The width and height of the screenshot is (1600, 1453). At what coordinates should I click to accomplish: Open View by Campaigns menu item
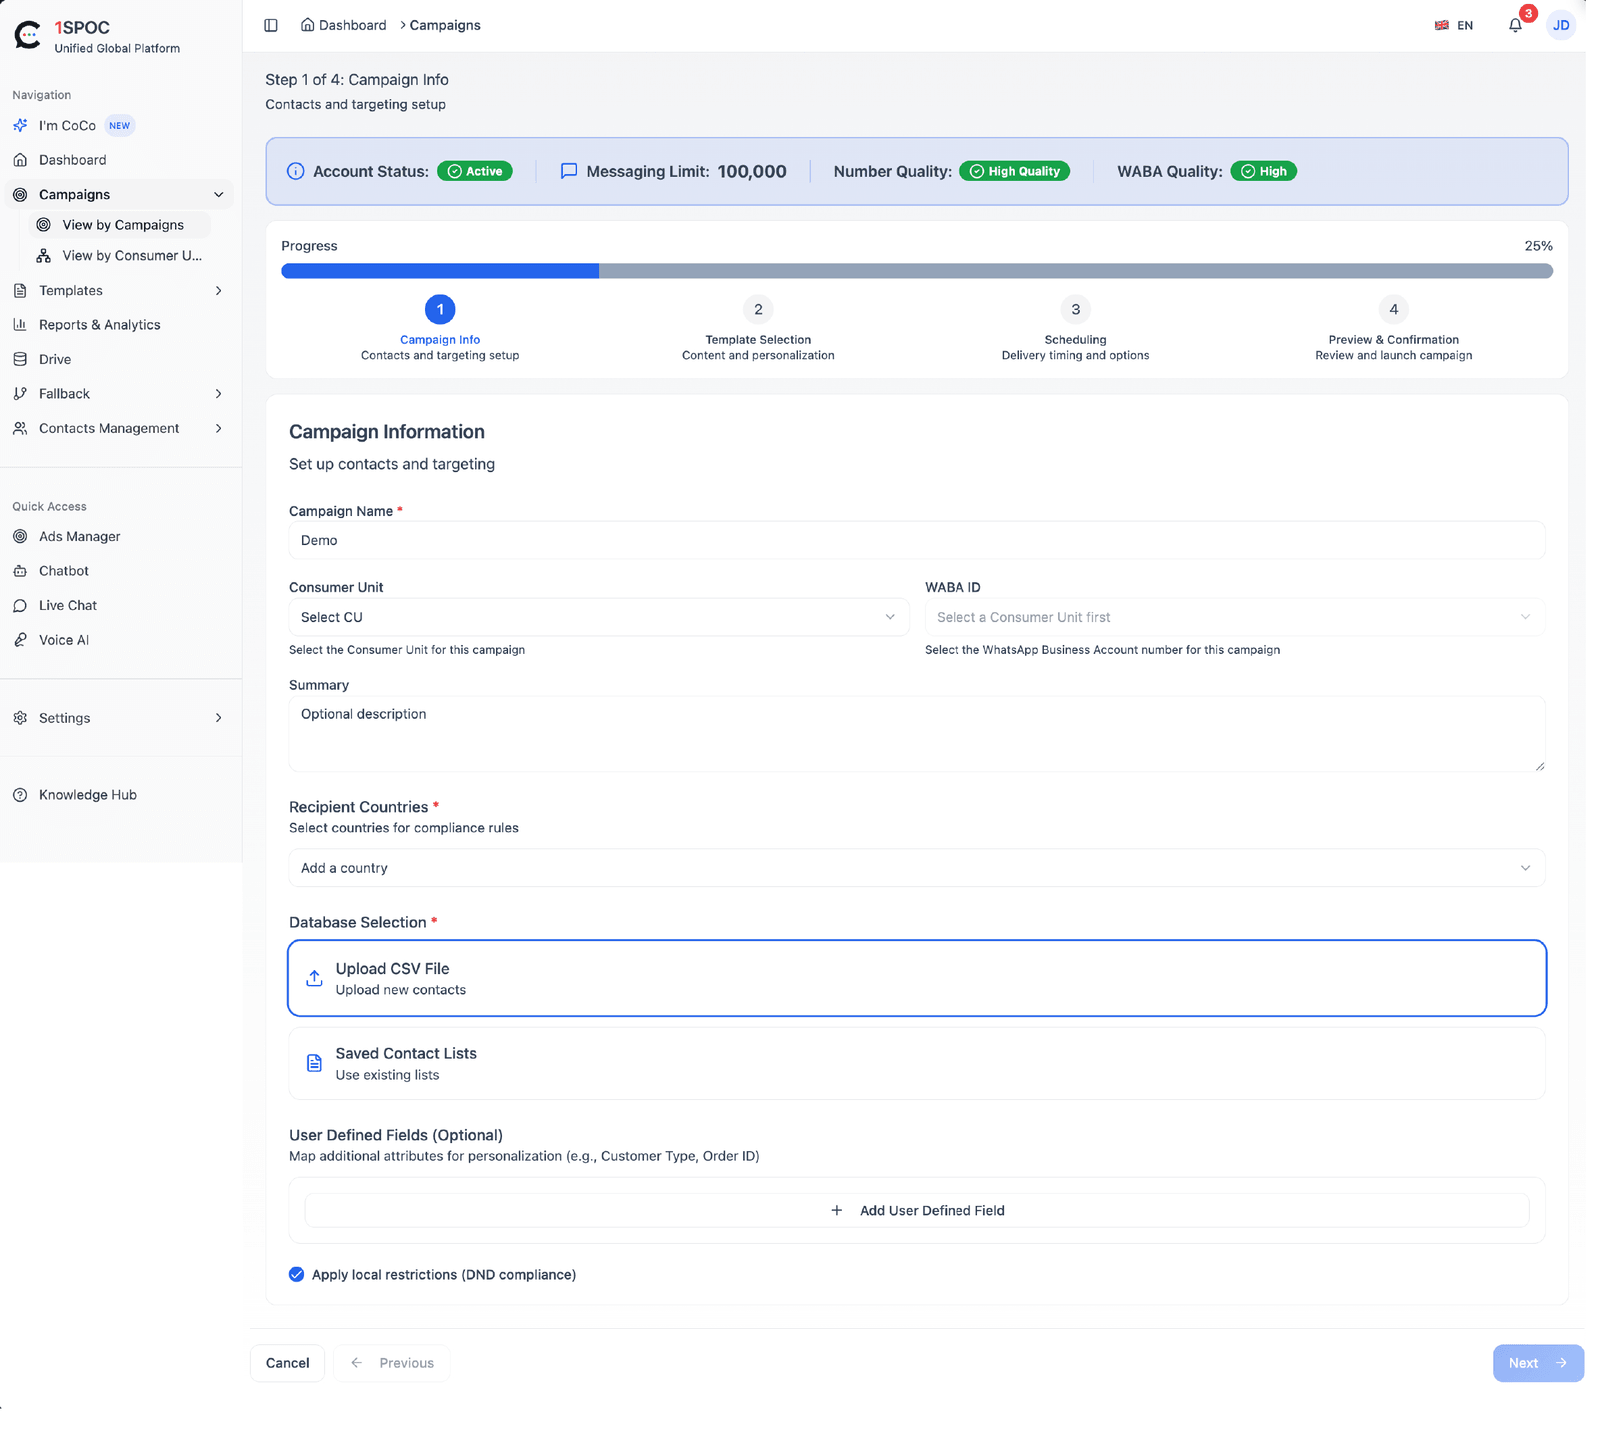point(121,225)
